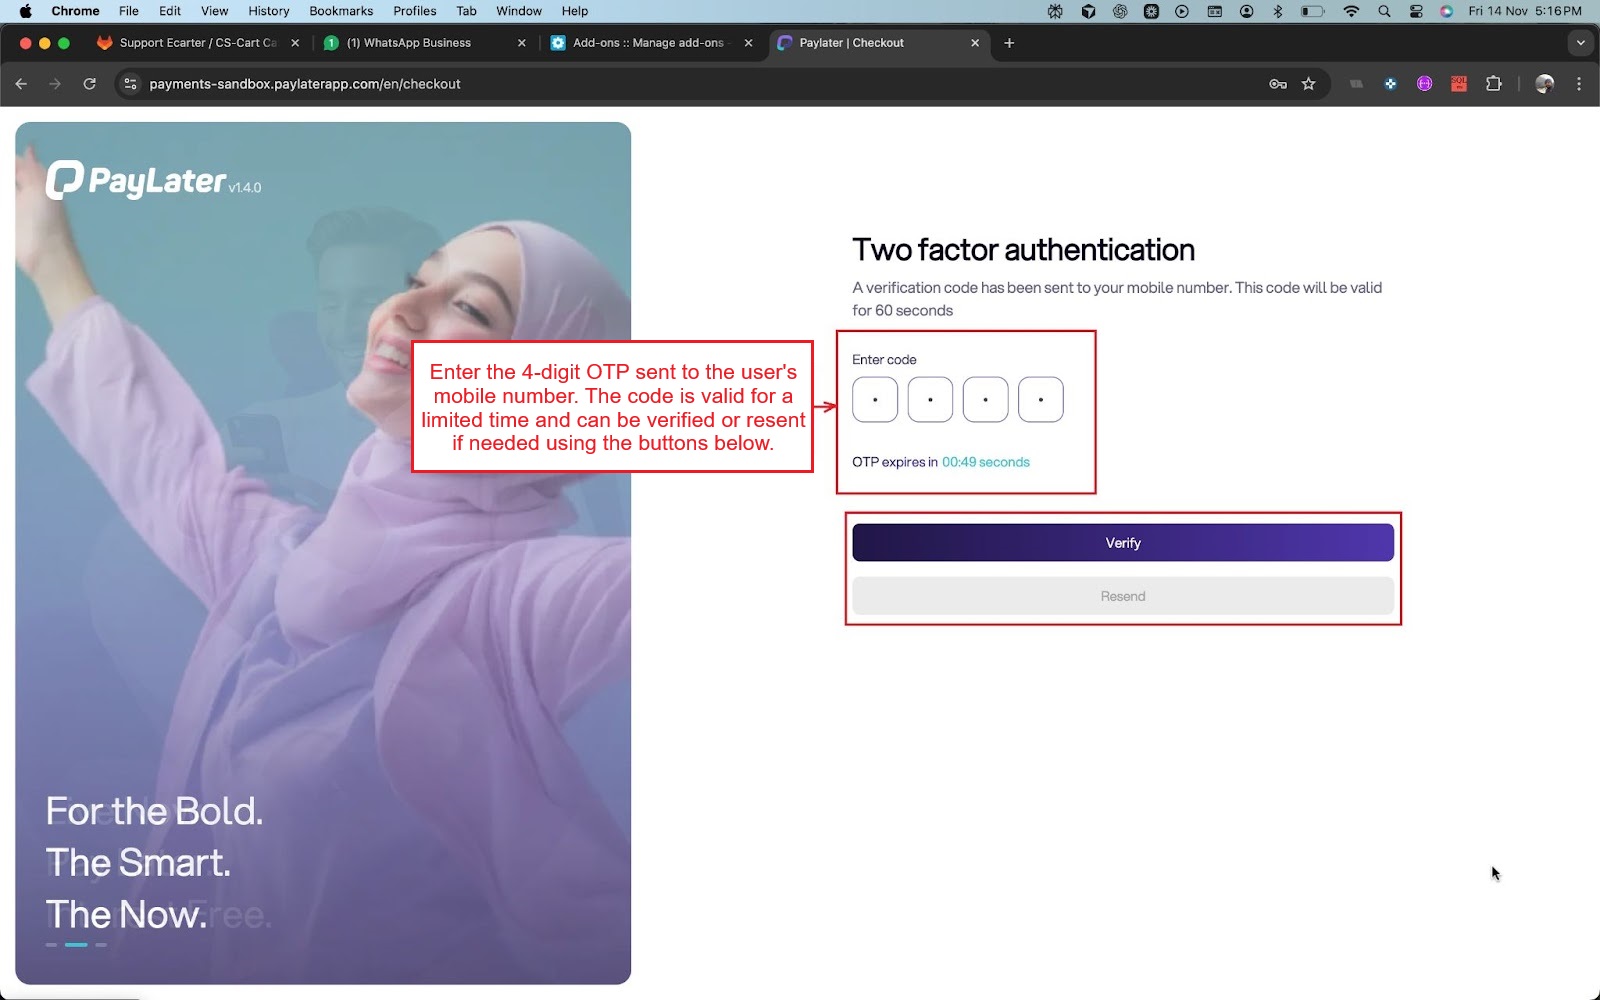
Task: Open the History menu
Action: pyautogui.click(x=268, y=11)
